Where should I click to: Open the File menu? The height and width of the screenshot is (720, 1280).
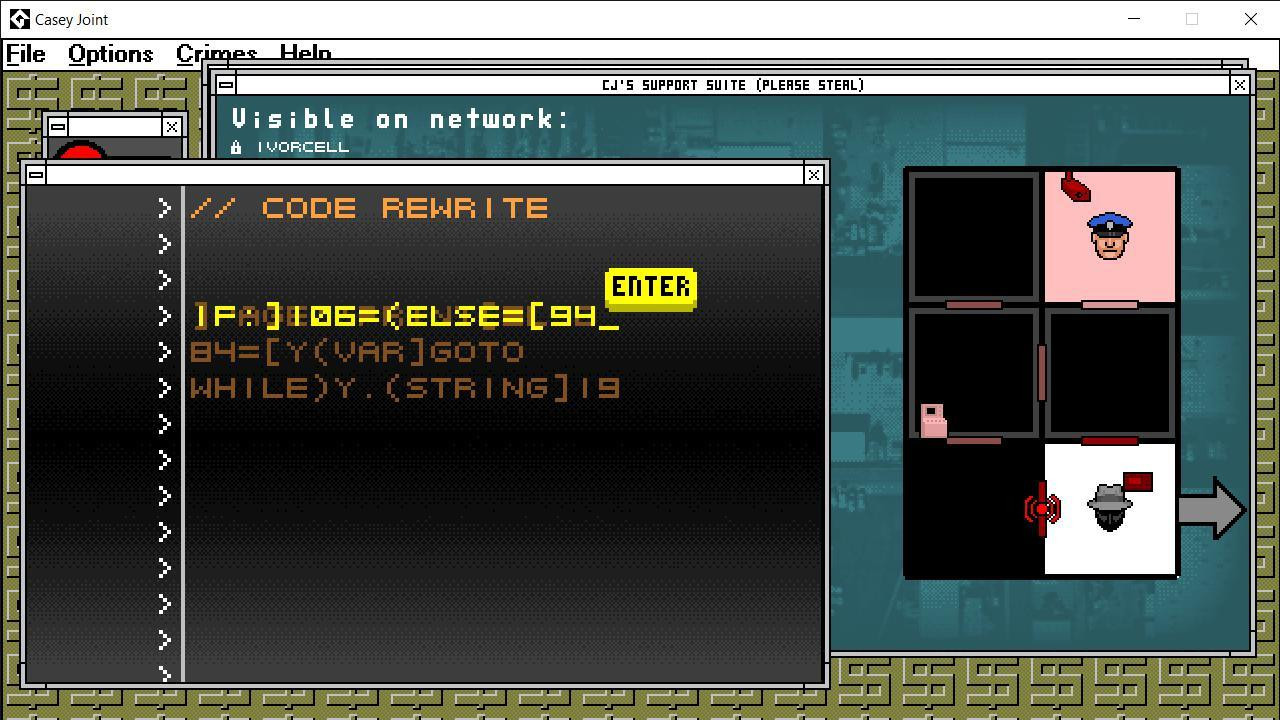pos(26,54)
